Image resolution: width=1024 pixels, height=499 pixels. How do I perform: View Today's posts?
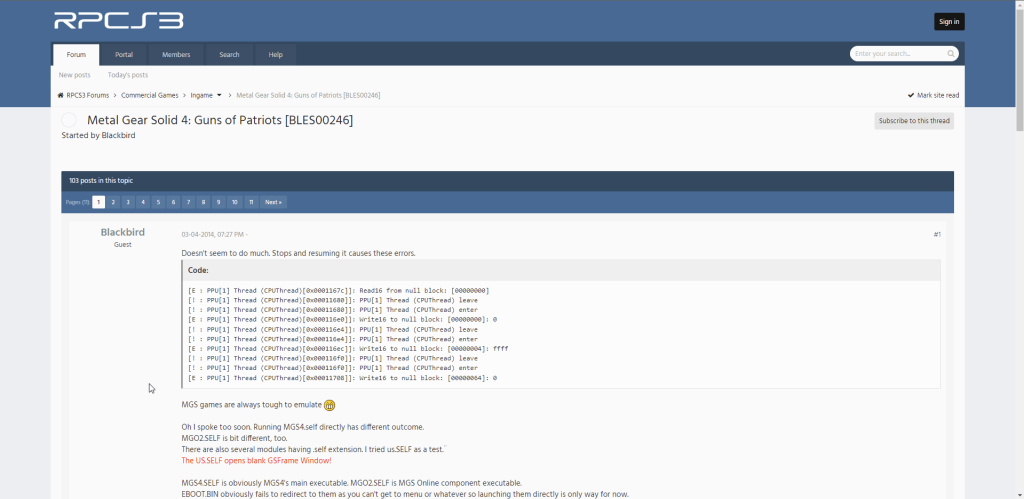pyautogui.click(x=127, y=75)
